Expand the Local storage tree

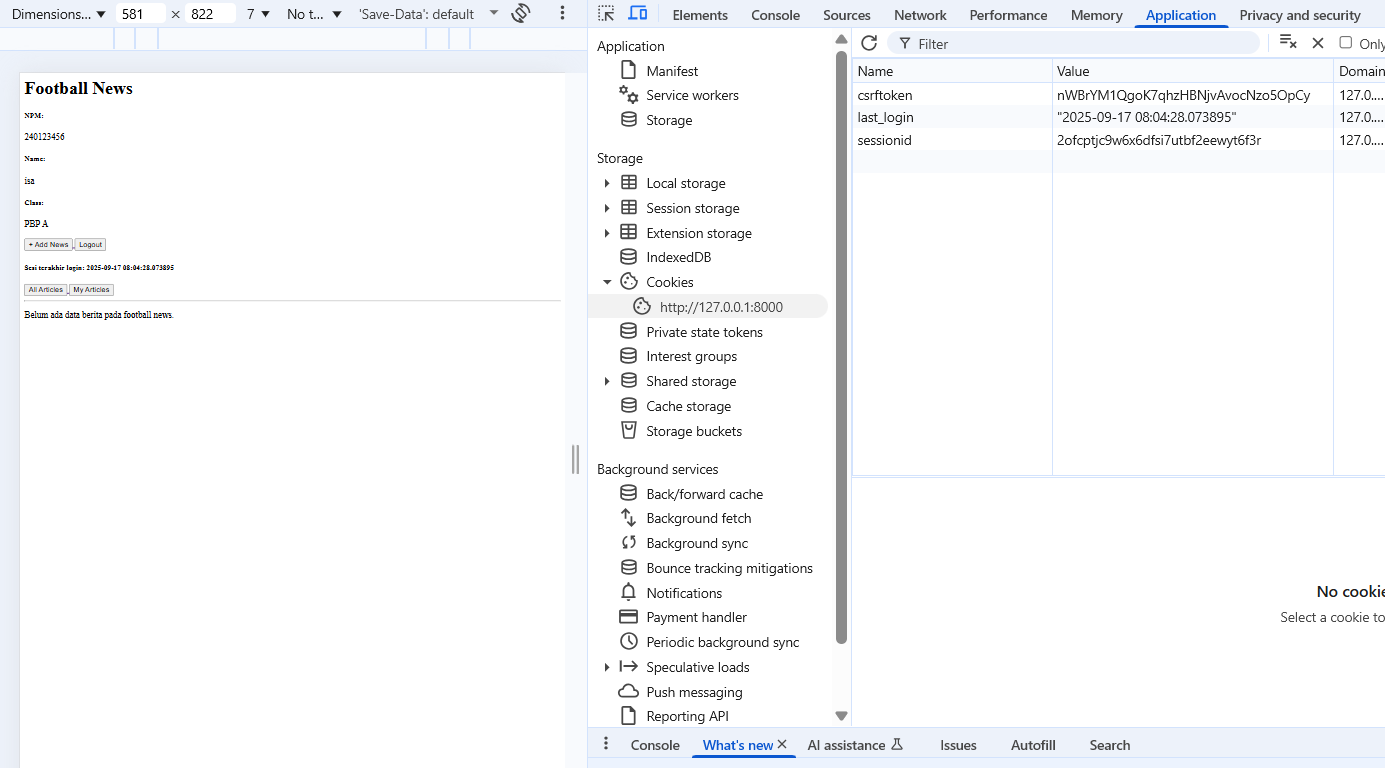[x=607, y=183]
